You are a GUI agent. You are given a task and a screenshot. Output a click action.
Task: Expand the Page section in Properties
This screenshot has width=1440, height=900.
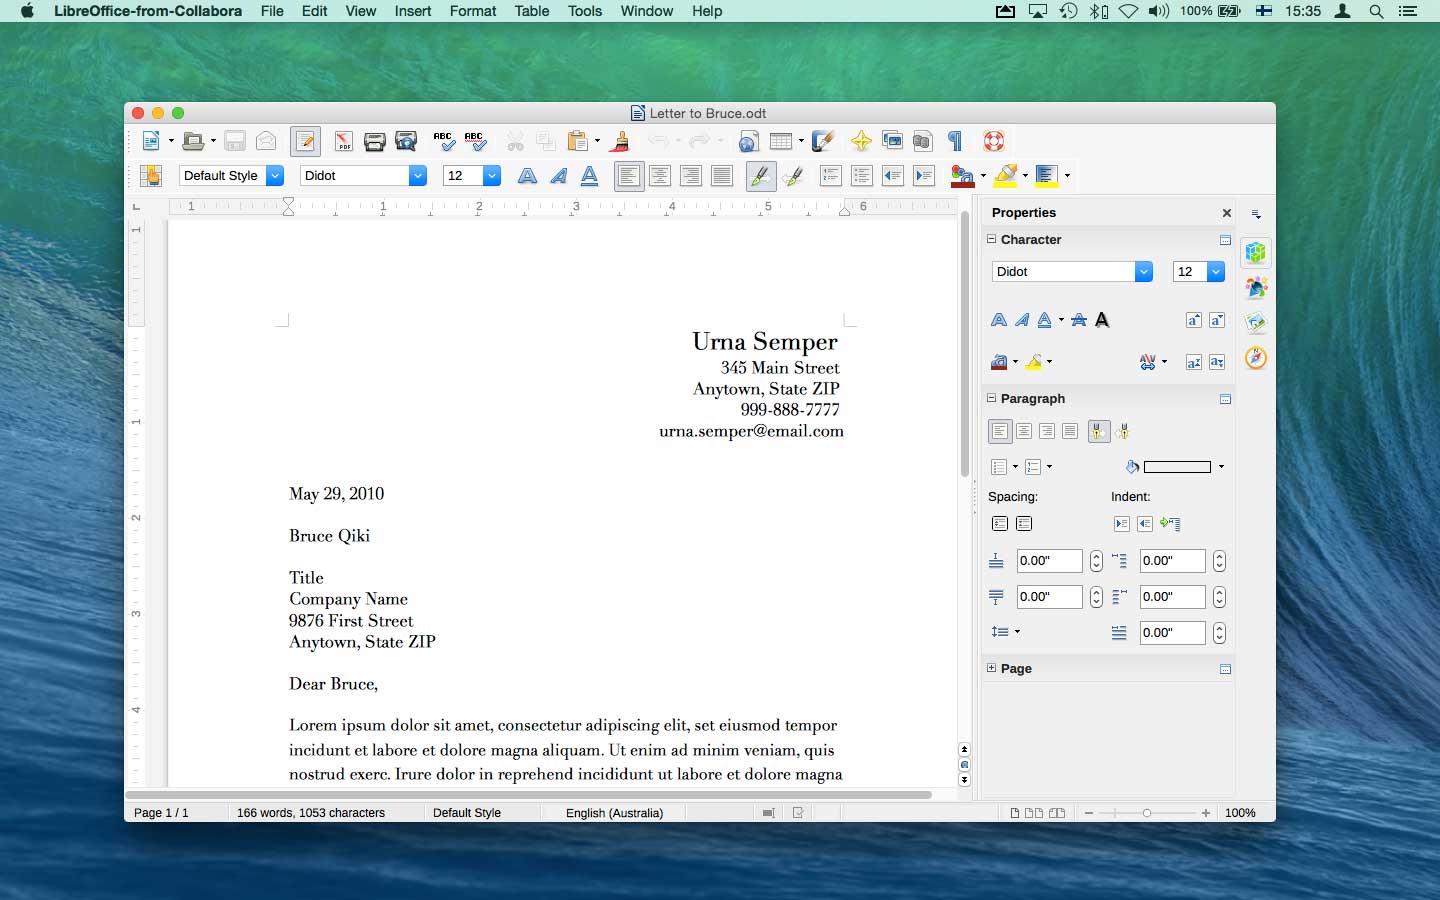pos(992,668)
